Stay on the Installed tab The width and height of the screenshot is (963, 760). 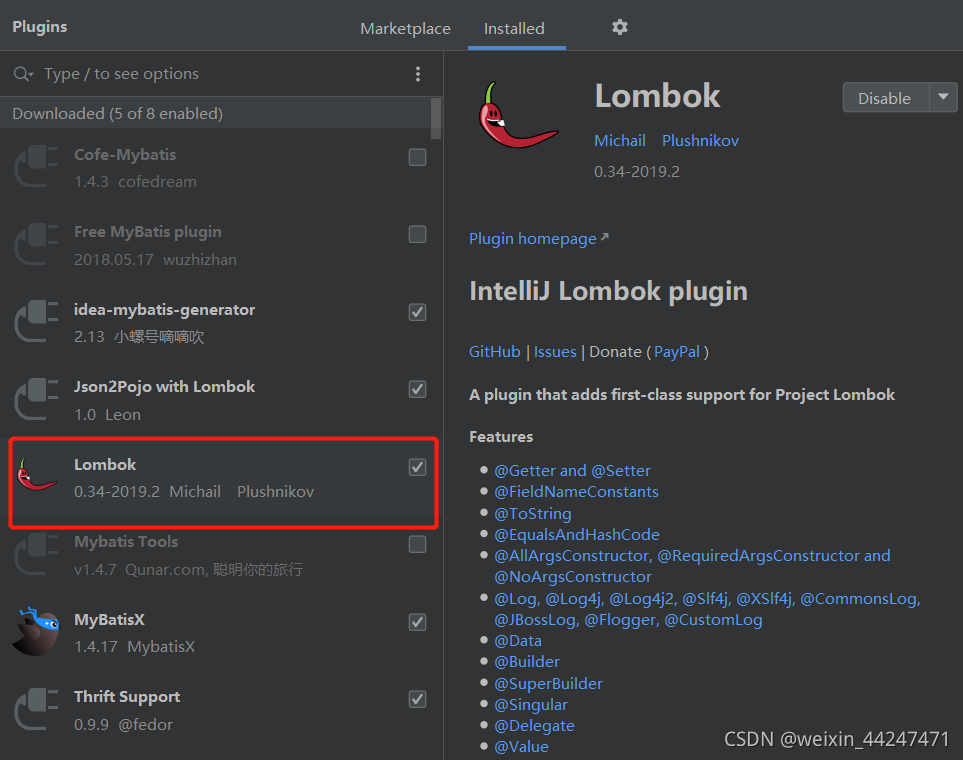[515, 28]
